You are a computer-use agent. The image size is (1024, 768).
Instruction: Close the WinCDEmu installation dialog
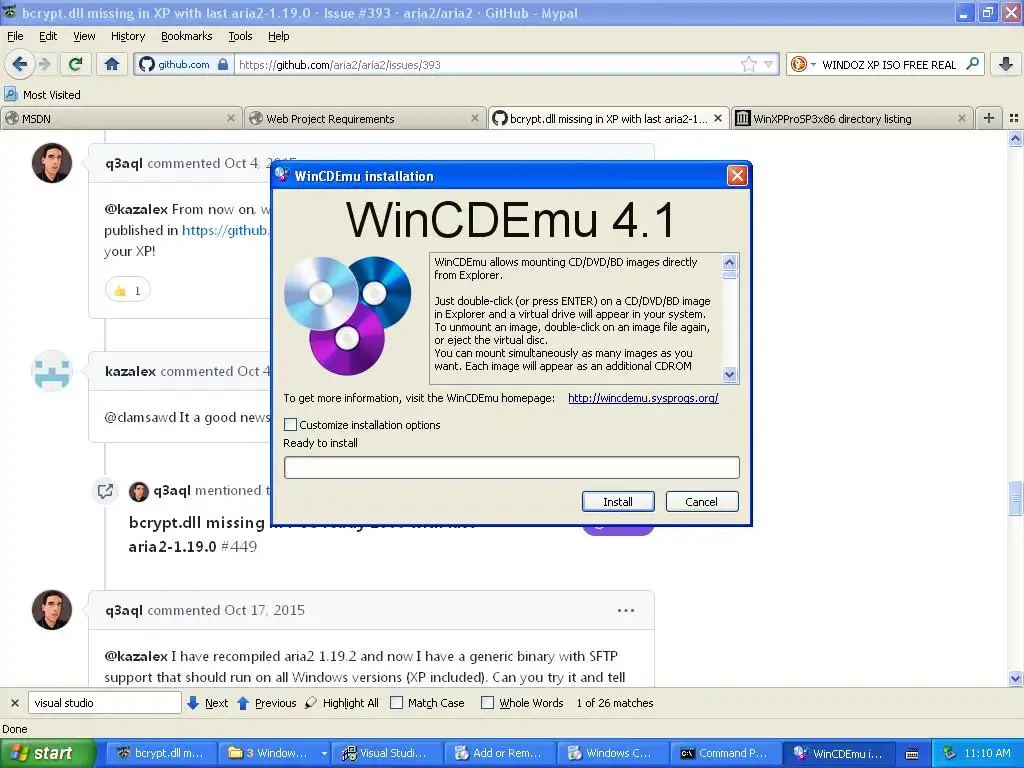coord(737,176)
